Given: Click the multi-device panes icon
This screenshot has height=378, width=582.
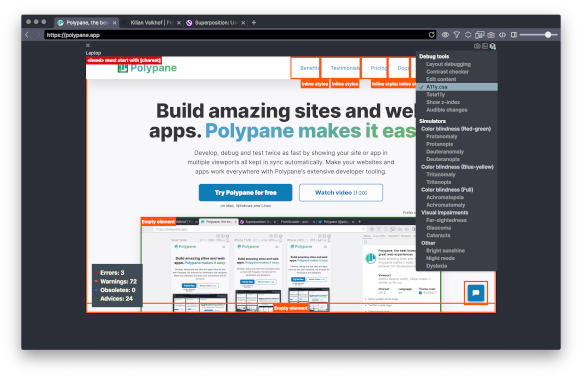Looking at the screenshot, I should point(480,35).
